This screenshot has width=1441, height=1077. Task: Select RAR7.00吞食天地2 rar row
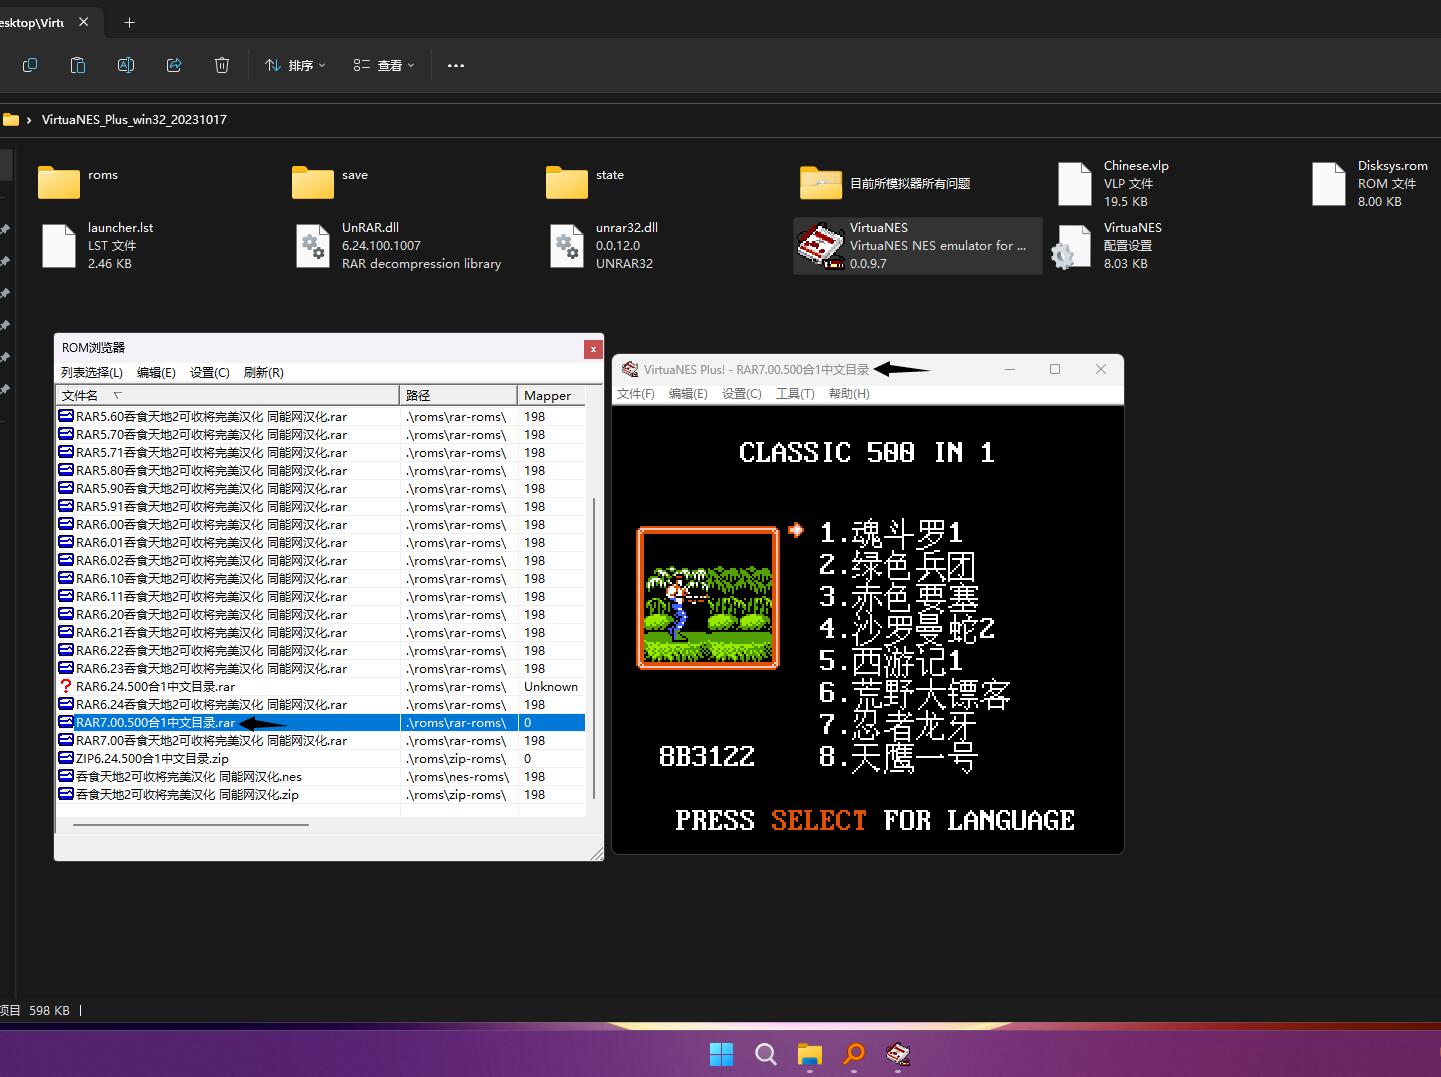(320, 741)
